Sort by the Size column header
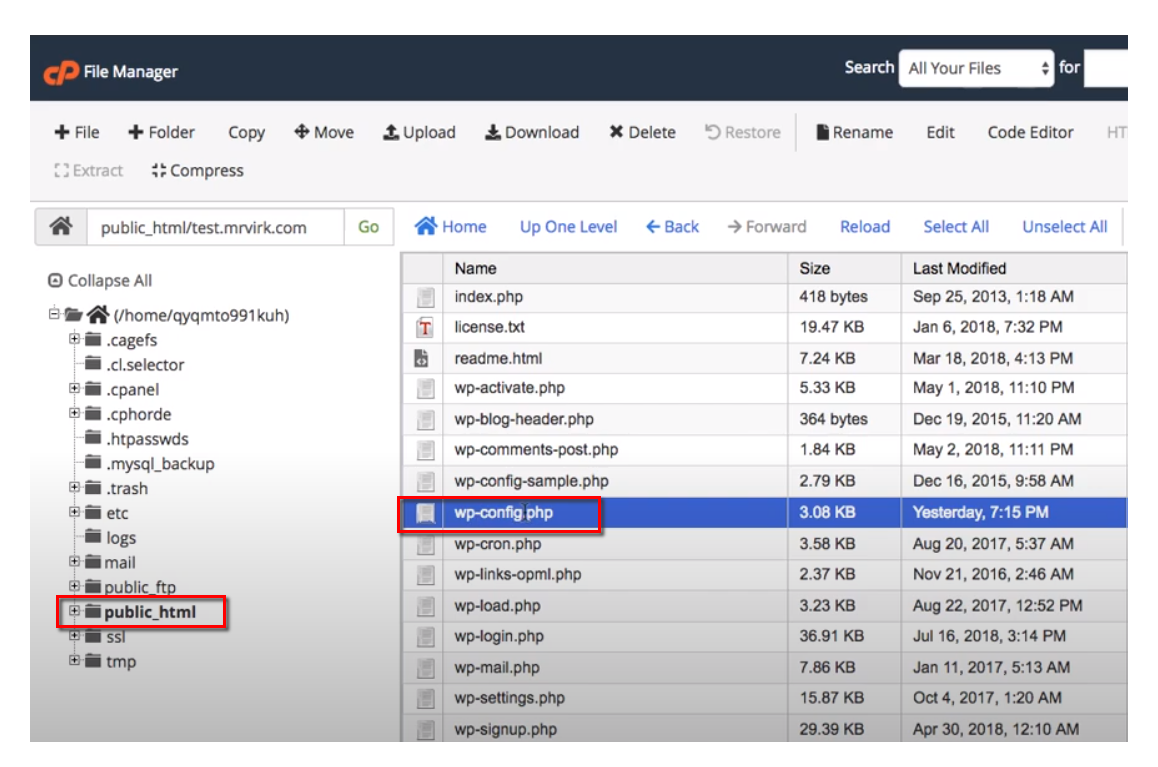1158x767 pixels. [x=844, y=269]
